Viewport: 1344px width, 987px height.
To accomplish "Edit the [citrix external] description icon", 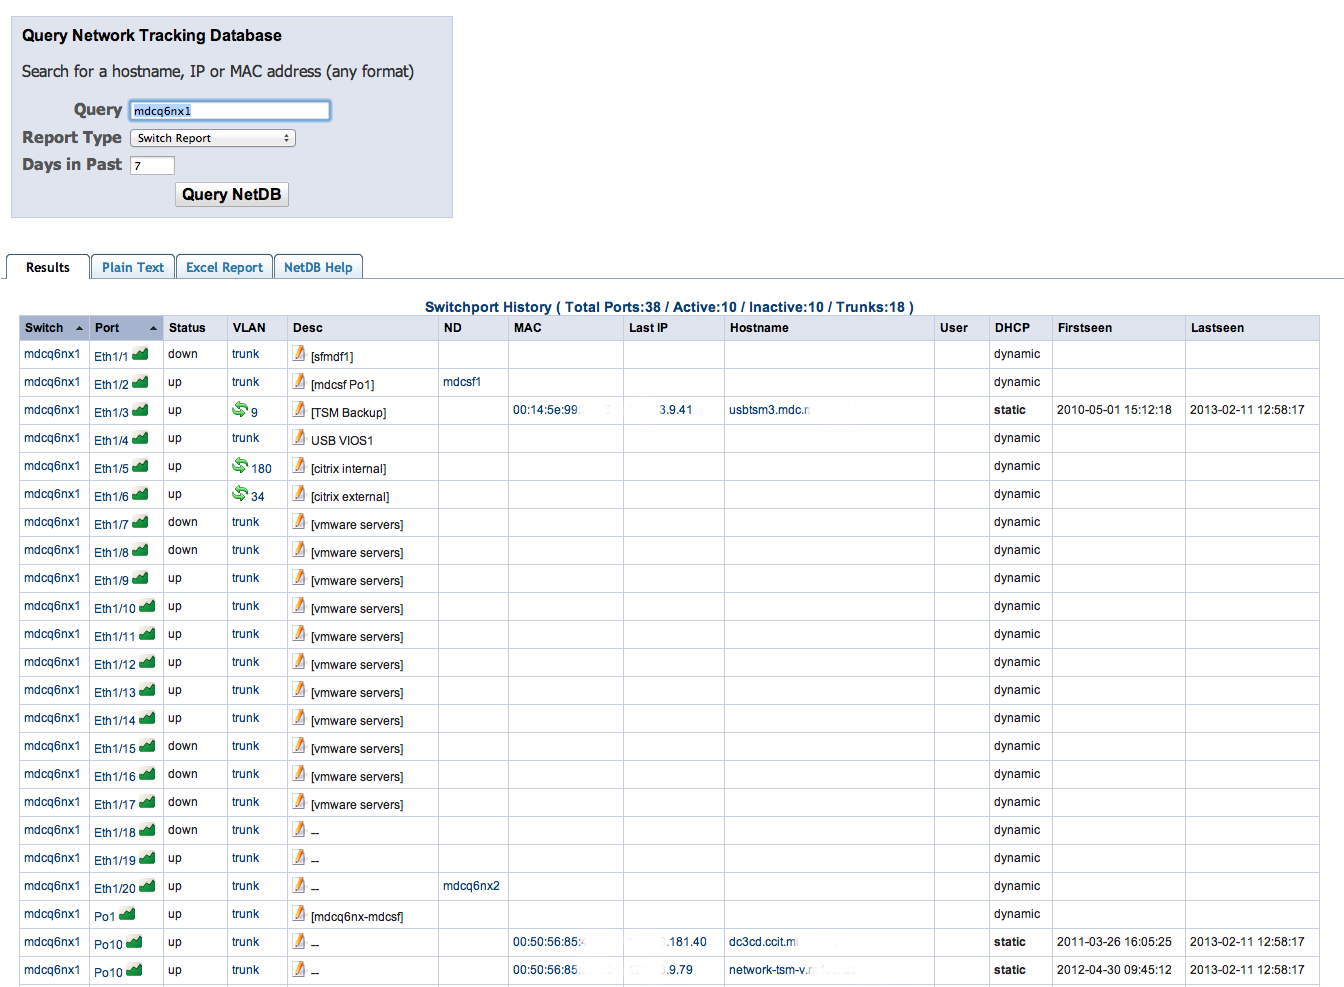I will [299, 493].
